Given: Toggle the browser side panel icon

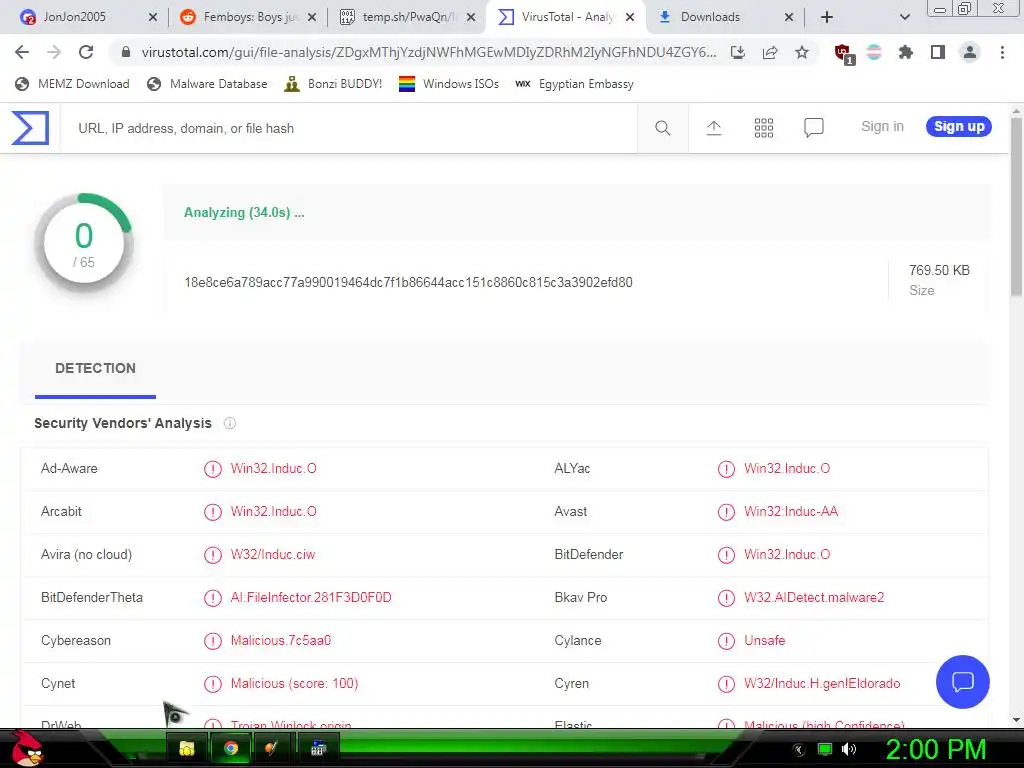Looking at the screenshot, I should [x=938, y=52].
